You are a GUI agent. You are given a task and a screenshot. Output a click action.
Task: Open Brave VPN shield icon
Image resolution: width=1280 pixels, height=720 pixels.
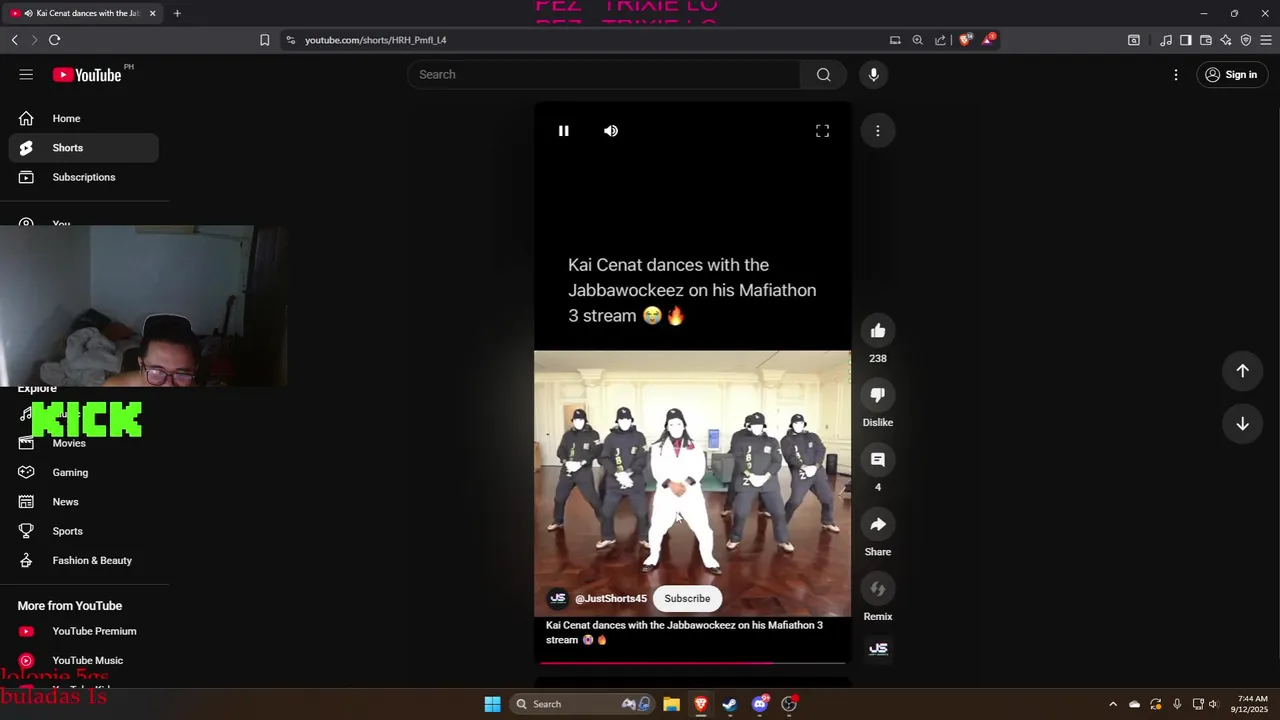[1246, 40]
